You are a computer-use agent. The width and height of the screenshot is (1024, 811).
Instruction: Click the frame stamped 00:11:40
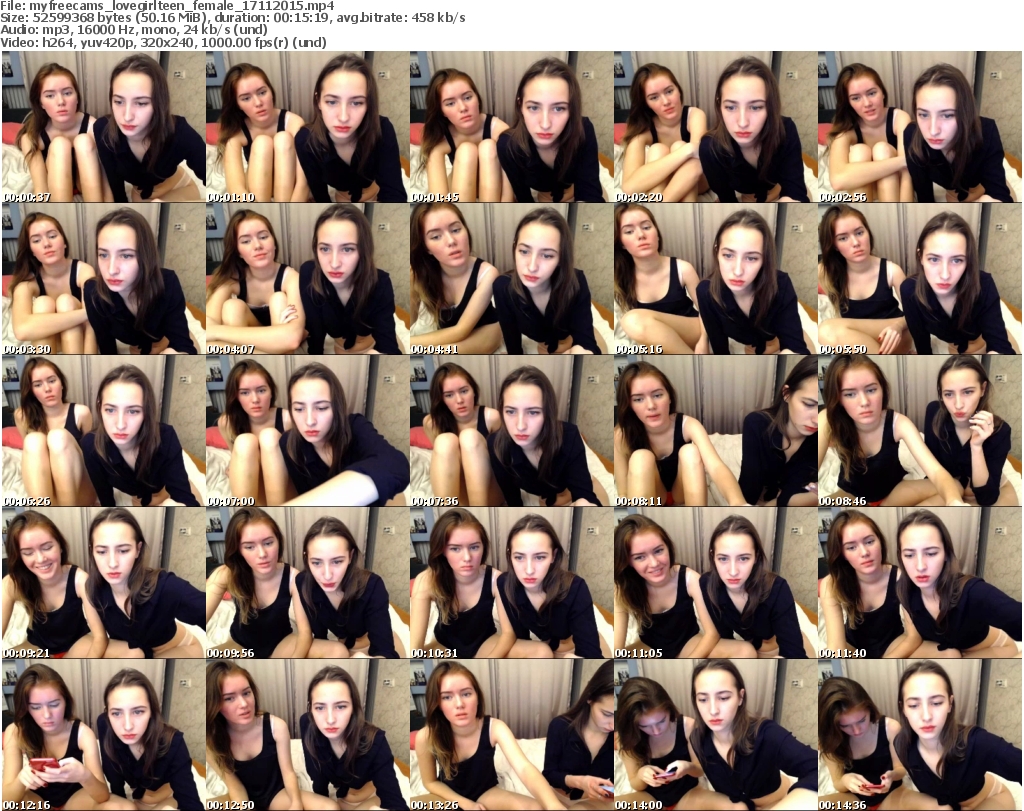[x=920, y=583]
